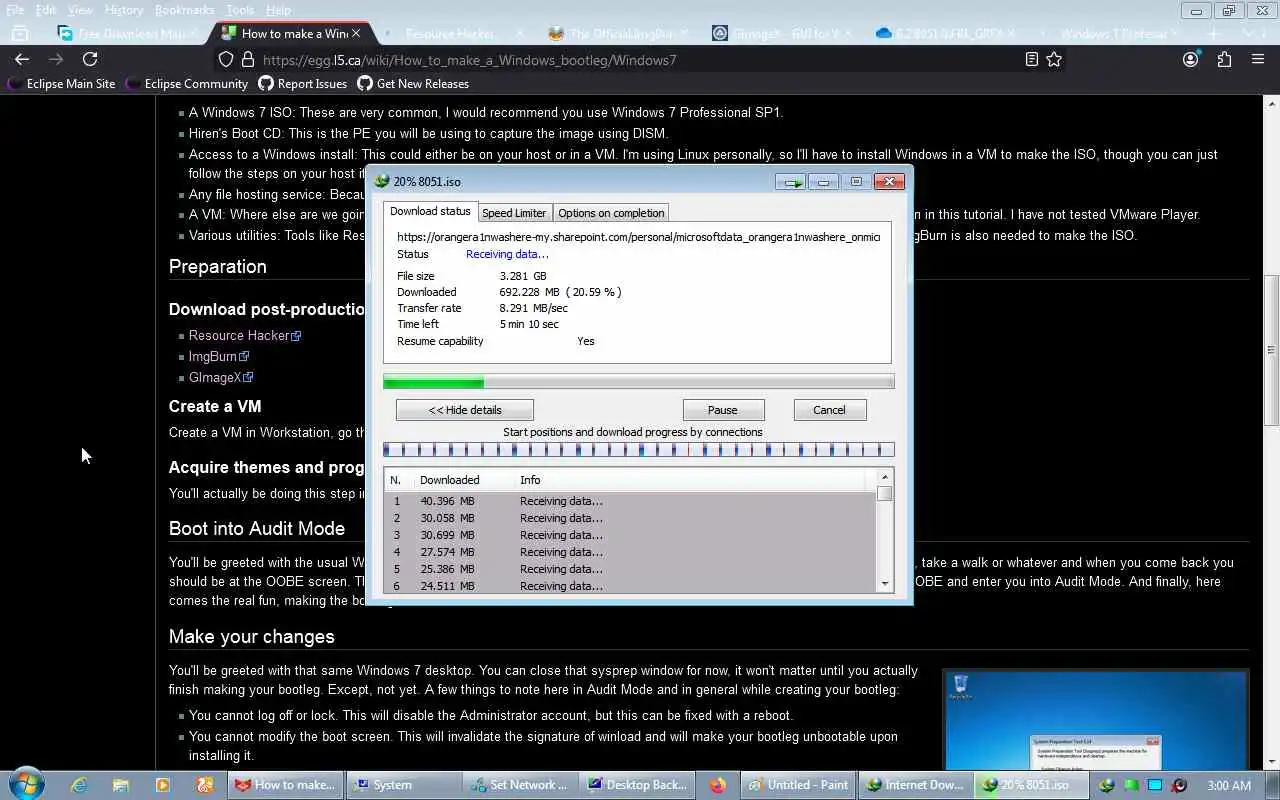Click the network monitor tray icon
This screenshot has width=1280, height=800.
[x=1155, y=785]
